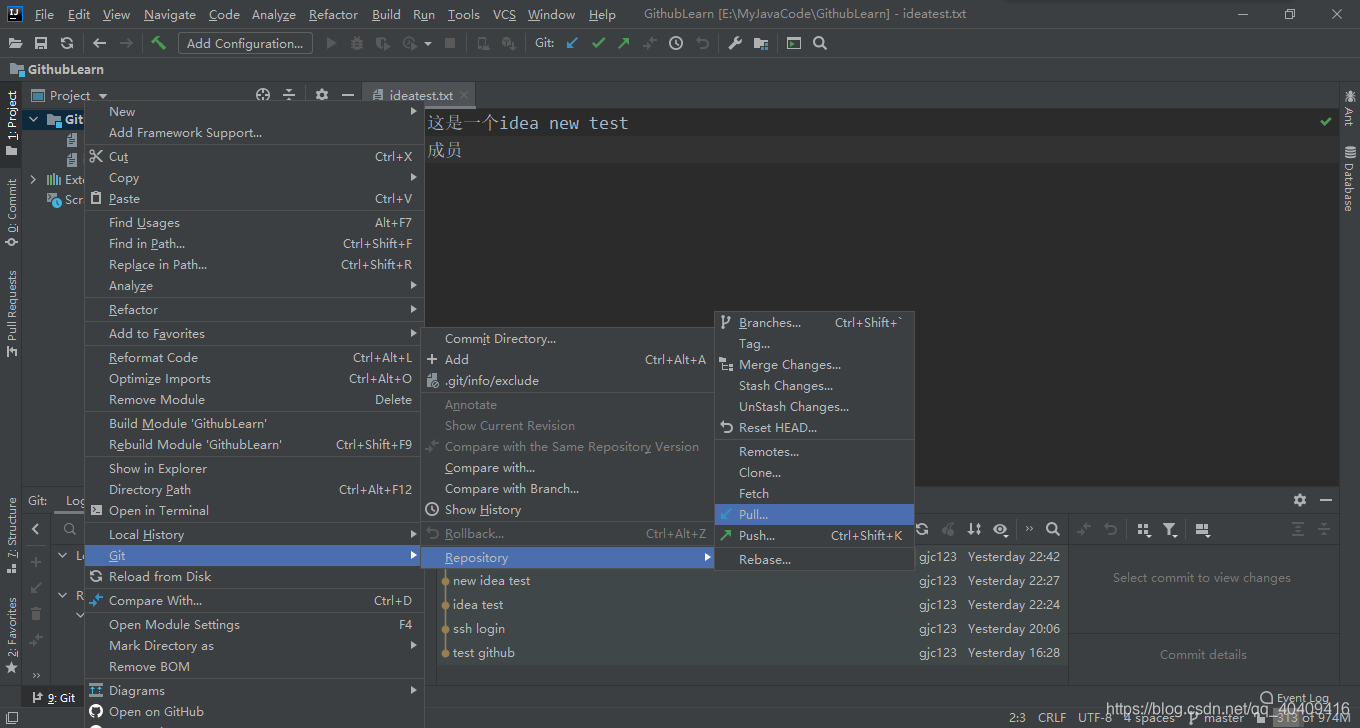Open the Refactor menu in the menu bar
1360x728 pixels.
(x=333, y=15)
